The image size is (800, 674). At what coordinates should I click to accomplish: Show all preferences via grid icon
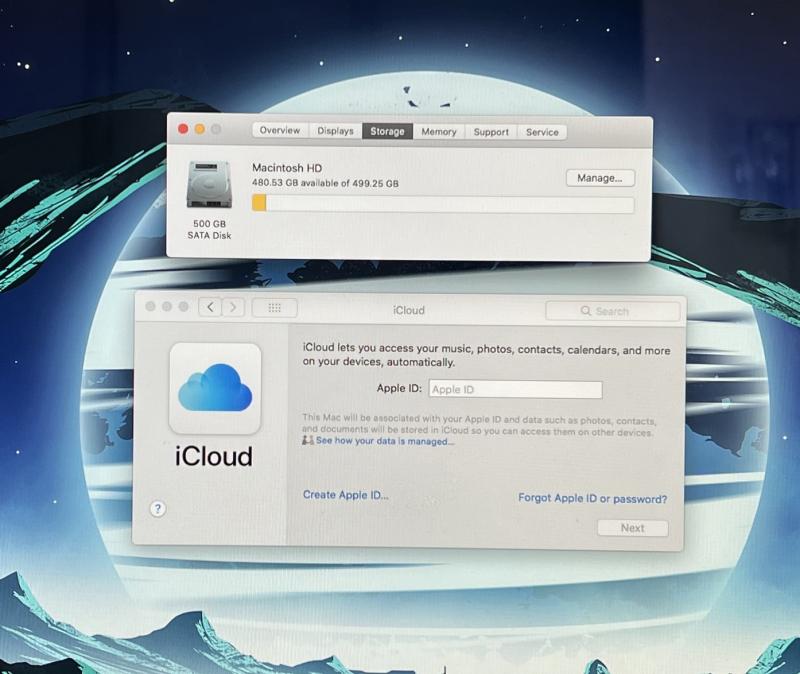click(x=274, y=308)
